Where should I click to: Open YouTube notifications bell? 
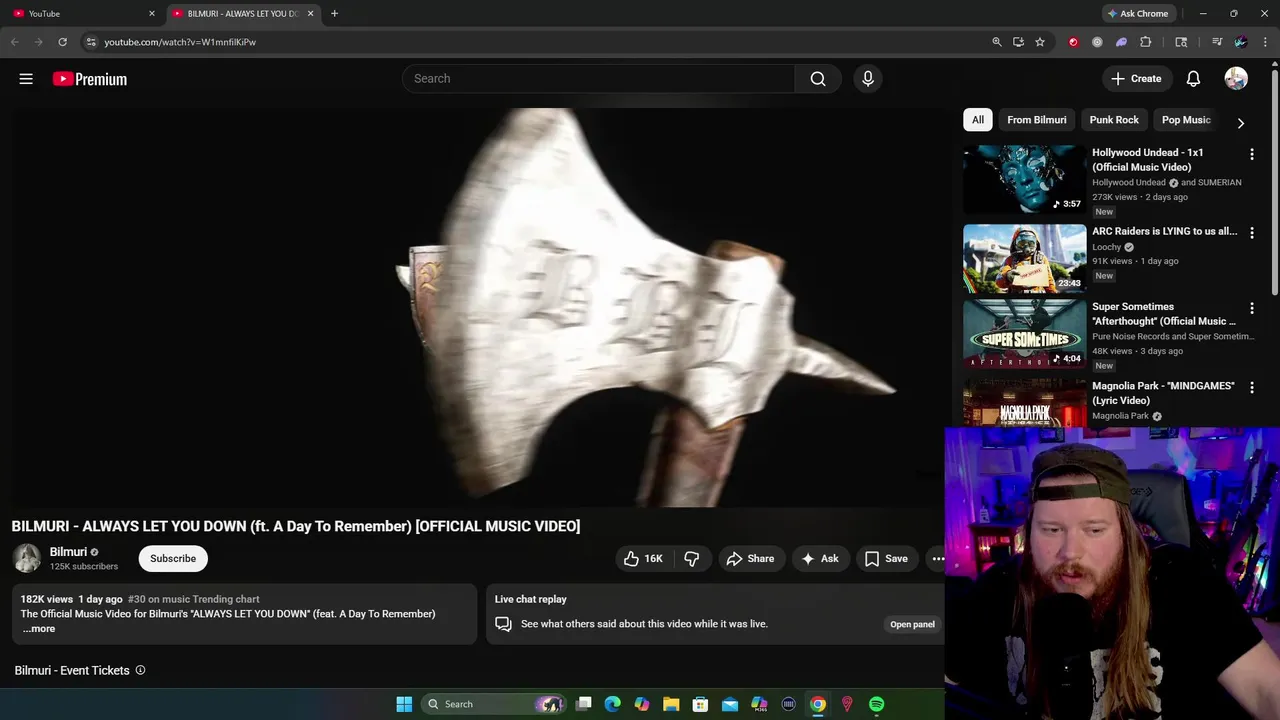click(1193, 79)
